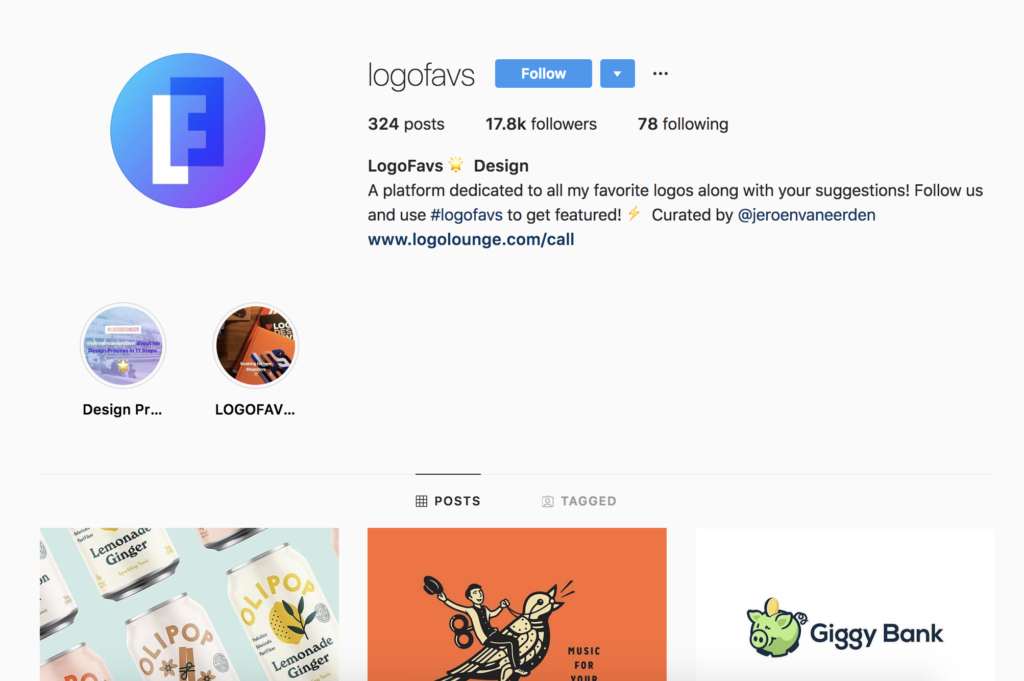Click the grid icon beside POSTS
The width and height of the screenshot is (1024, 681).
[421, 501]
